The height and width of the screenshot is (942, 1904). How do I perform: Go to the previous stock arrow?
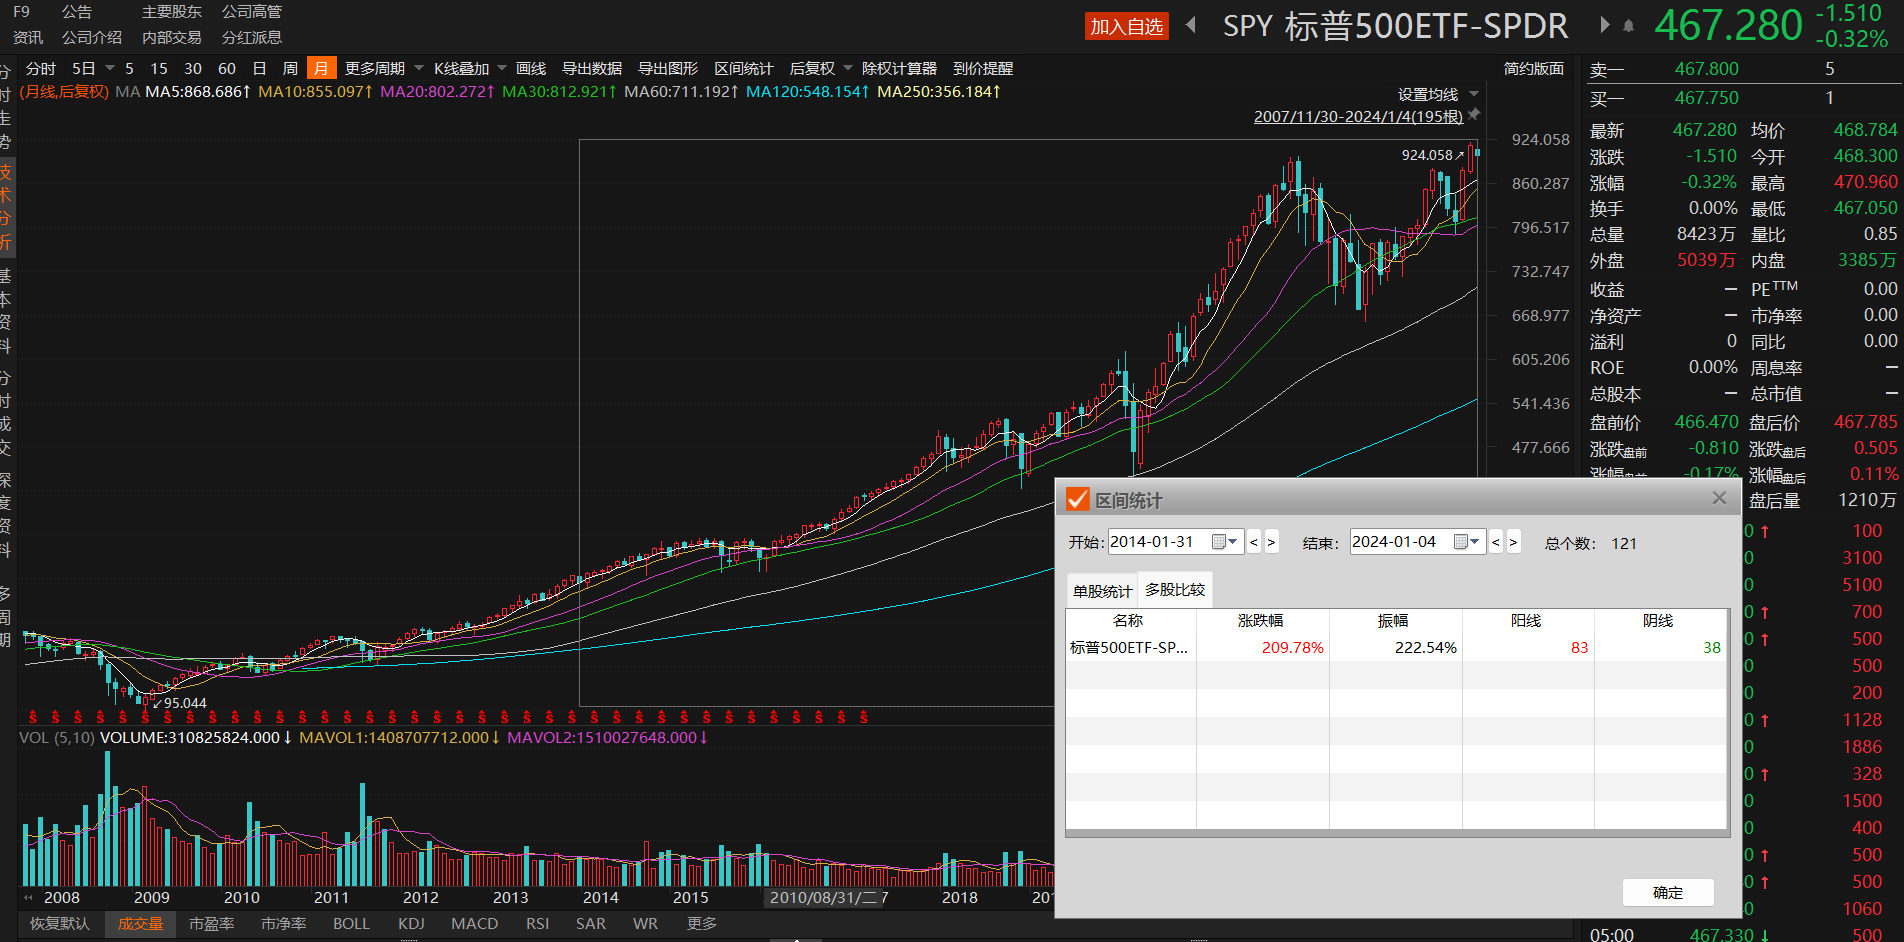pos(1191,25)
